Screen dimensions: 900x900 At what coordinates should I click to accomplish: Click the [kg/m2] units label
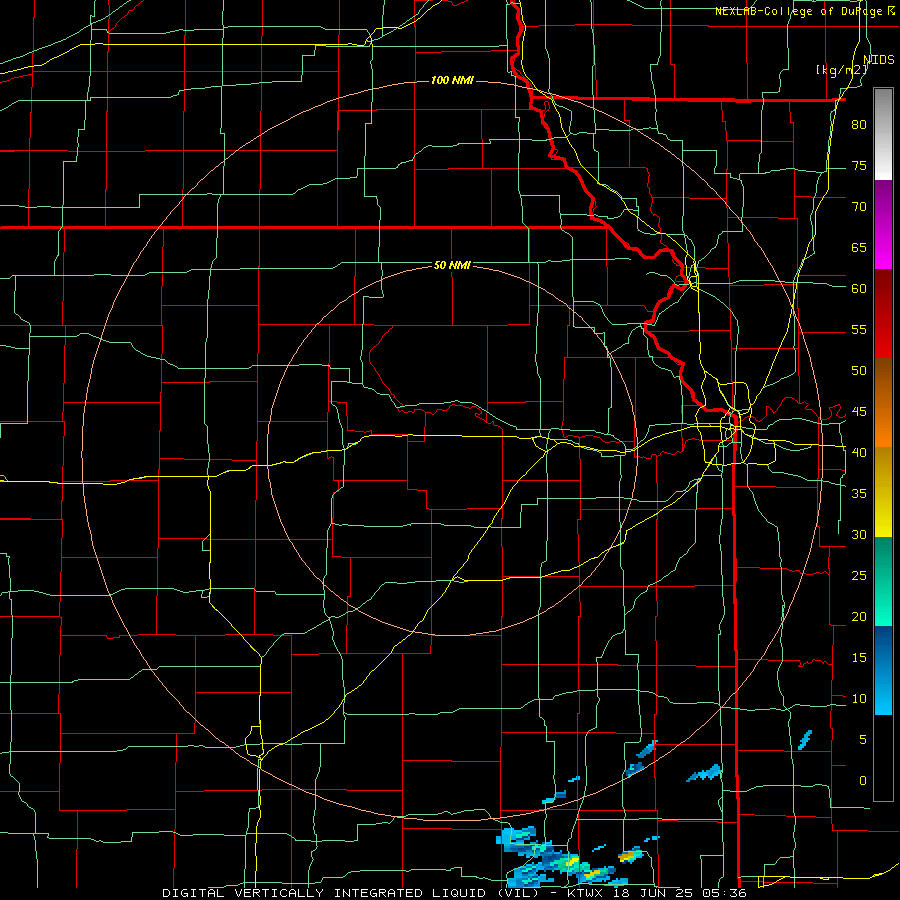coord(841,70)
